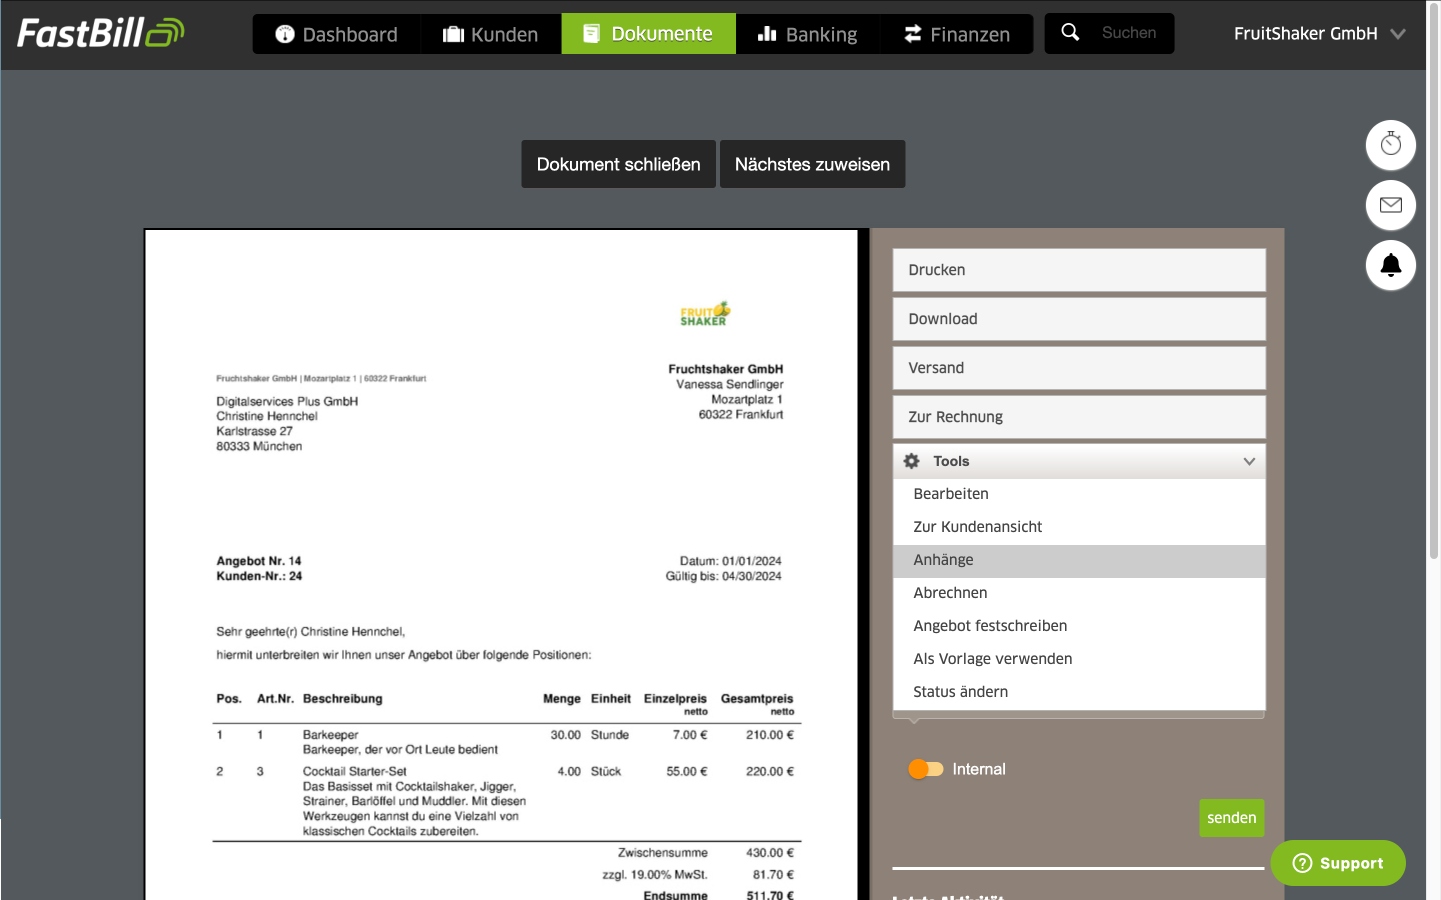This screenshot has width=1441, height=900.
Task: Click Nächstes zuweisen button
Action: (x=813, y=164)
